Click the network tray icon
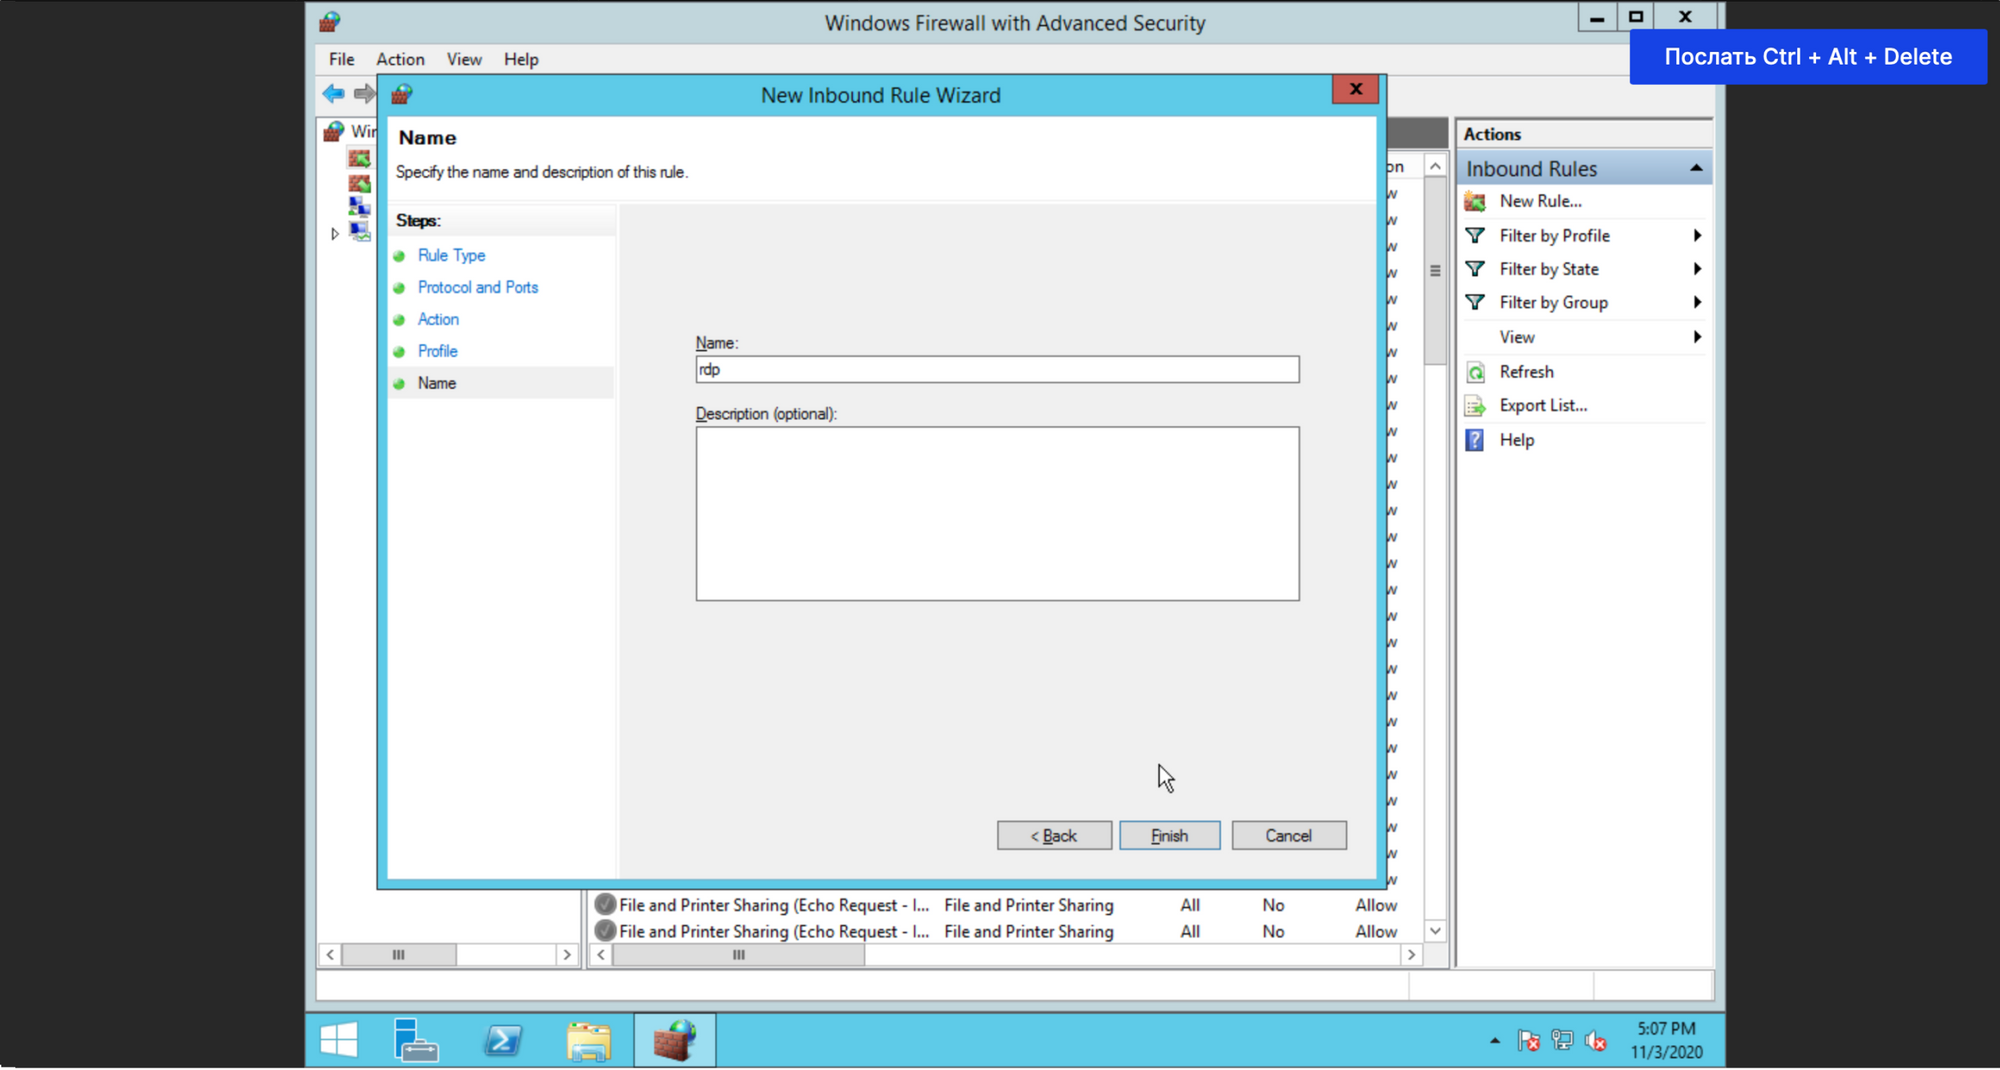This screenshot has height=1070, width=2000. (x=1562, y=1041)
